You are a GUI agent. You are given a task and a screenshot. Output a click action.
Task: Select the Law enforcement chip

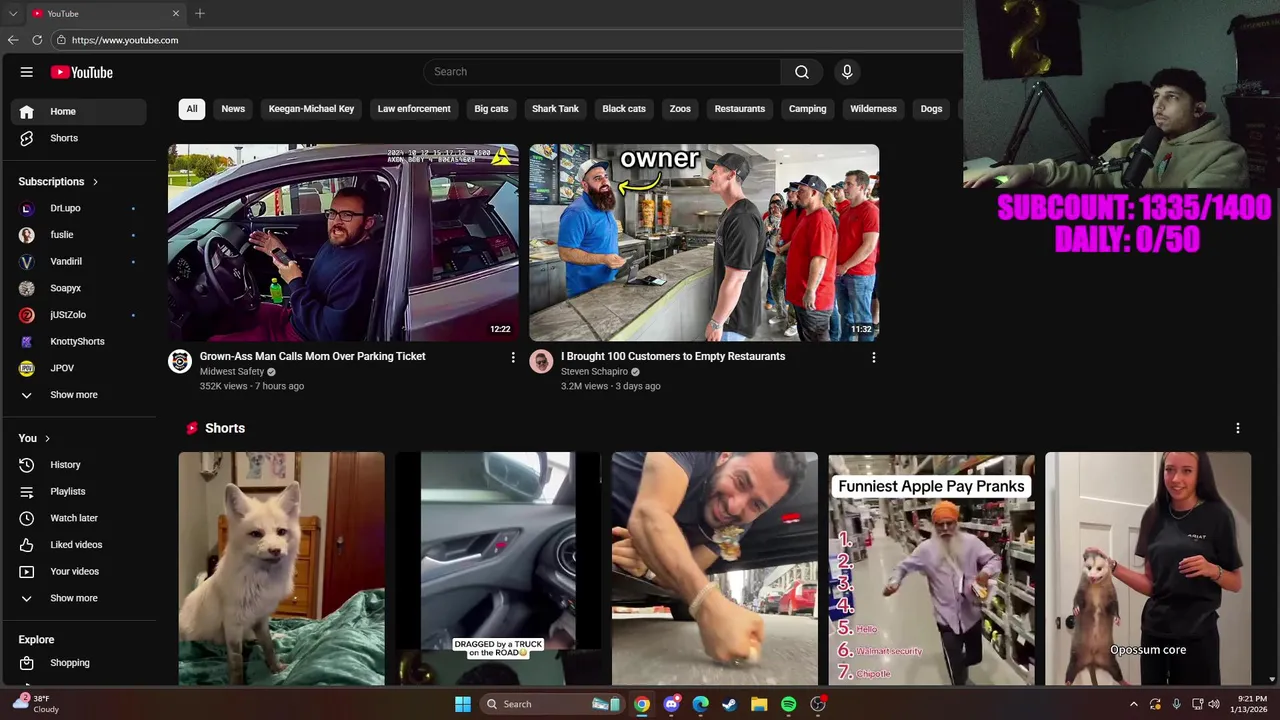414,109
